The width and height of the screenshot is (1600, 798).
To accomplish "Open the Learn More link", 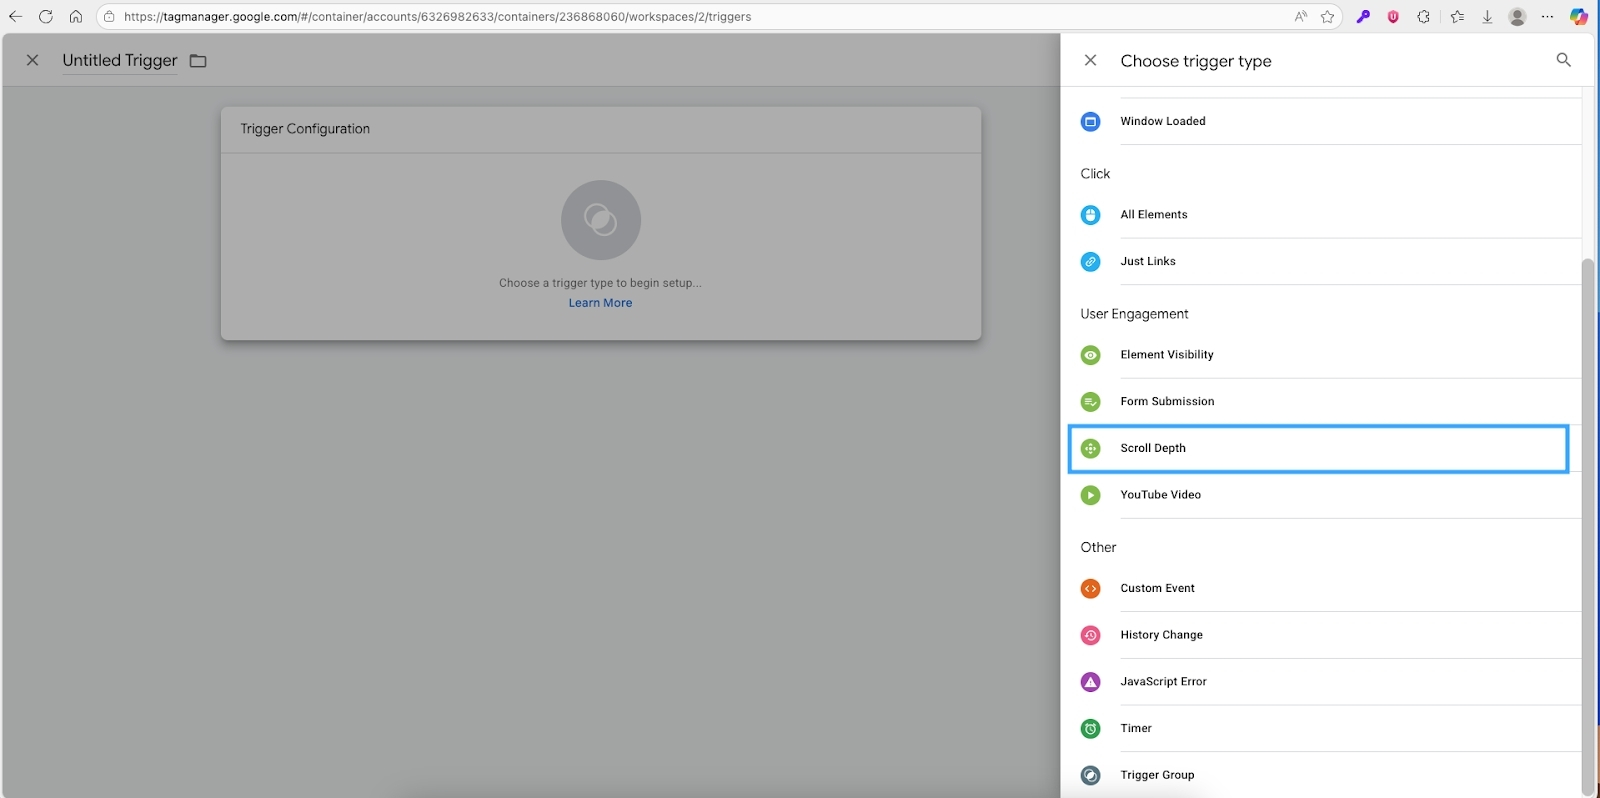I will point(600,303).
